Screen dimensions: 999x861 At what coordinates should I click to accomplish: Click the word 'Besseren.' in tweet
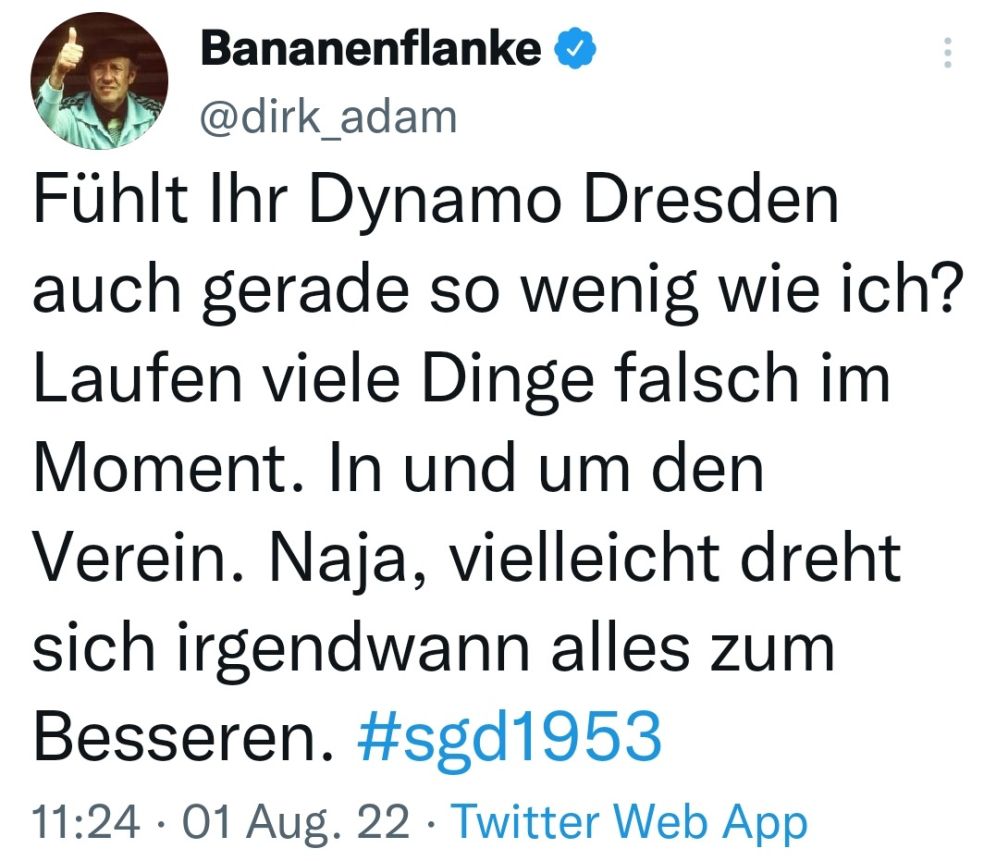pos(183,739)
